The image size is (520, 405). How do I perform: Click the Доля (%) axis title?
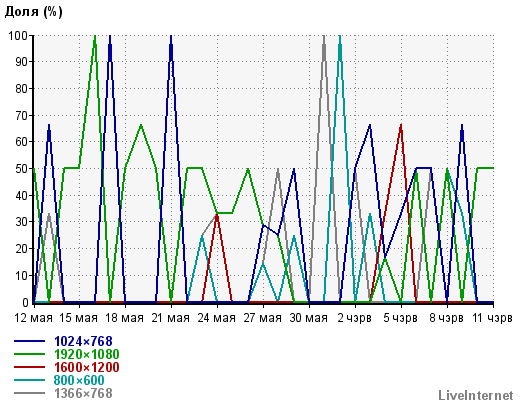click(x=33, y=12)
